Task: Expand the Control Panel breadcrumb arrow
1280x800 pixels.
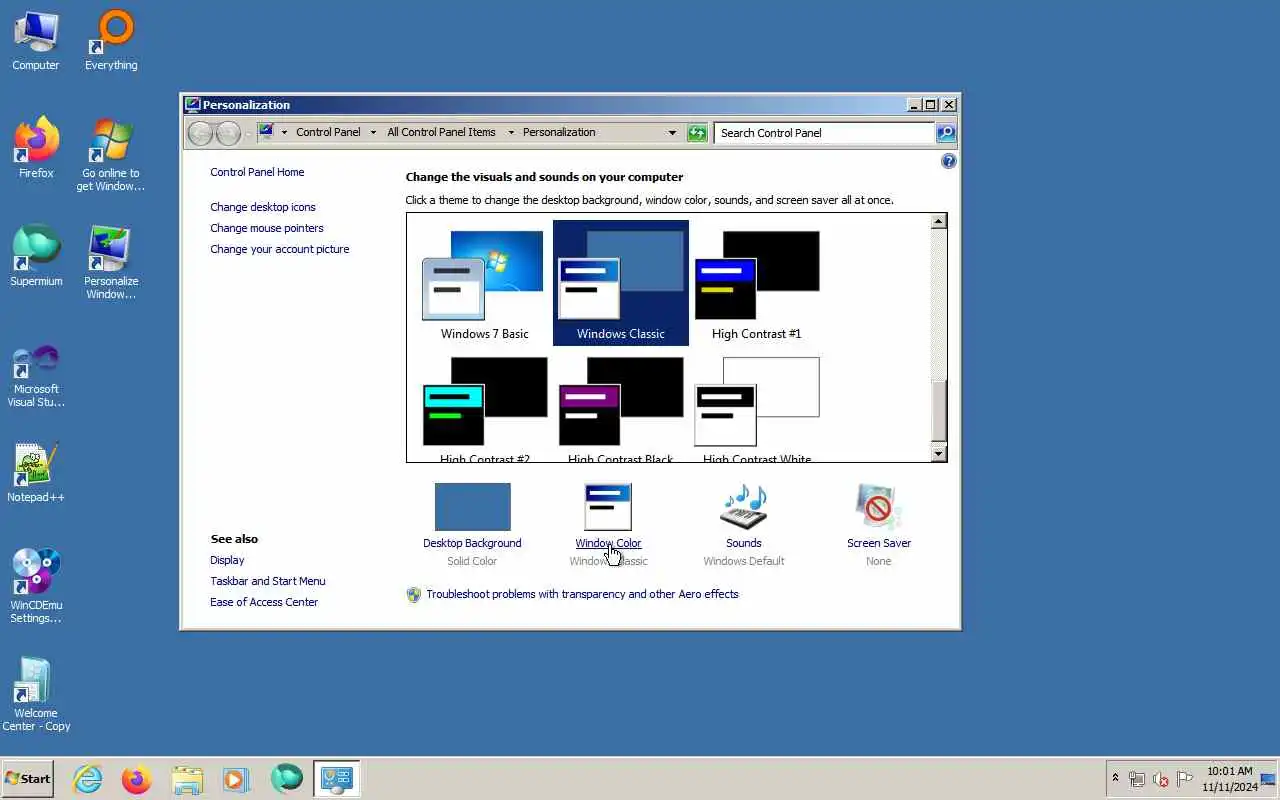Action: pyautogui.click(x=373, y=132)
